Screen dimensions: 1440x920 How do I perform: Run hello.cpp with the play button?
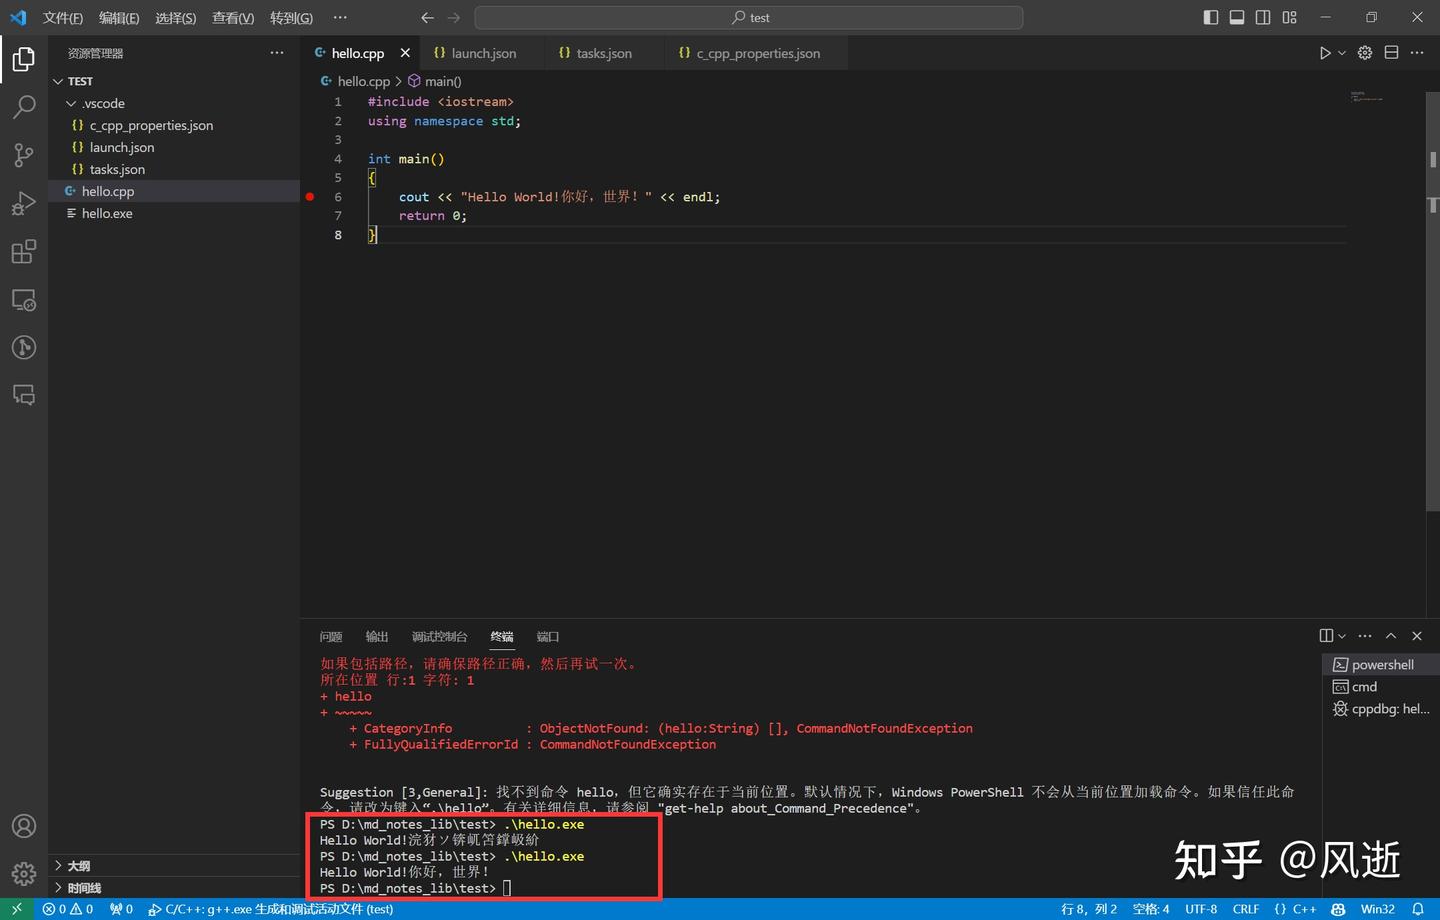1324,53
